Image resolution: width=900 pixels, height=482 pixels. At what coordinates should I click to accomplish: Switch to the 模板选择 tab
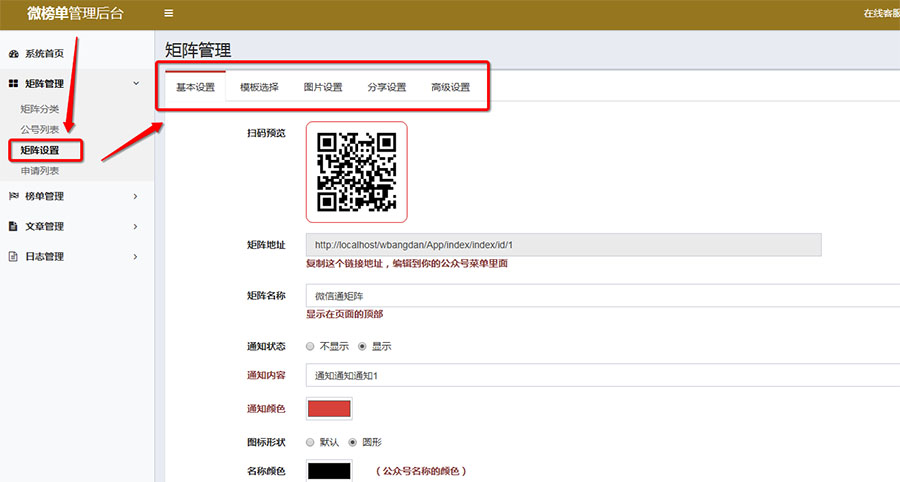259,87
